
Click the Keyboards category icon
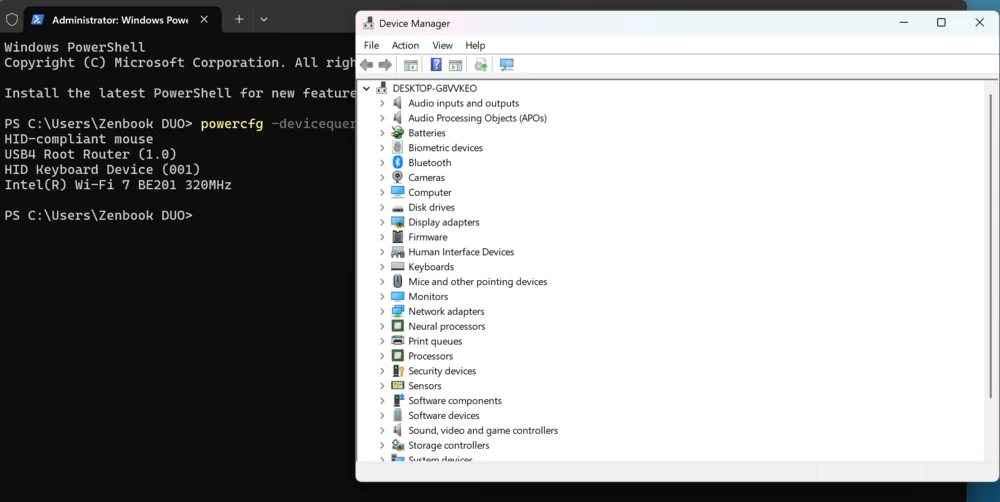click(397, 267)
